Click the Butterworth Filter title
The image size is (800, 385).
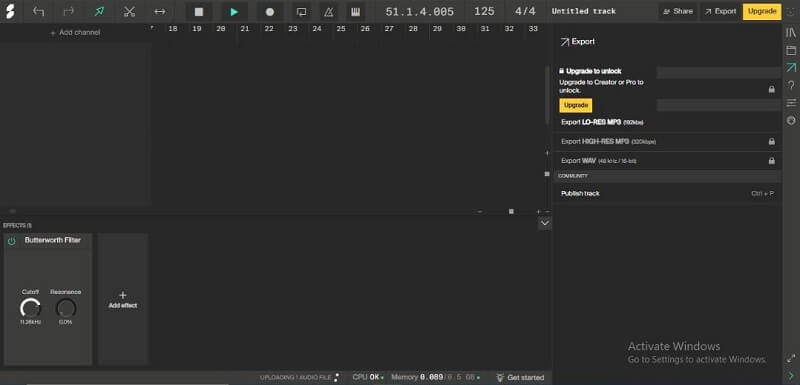click(x=53, y=240)
